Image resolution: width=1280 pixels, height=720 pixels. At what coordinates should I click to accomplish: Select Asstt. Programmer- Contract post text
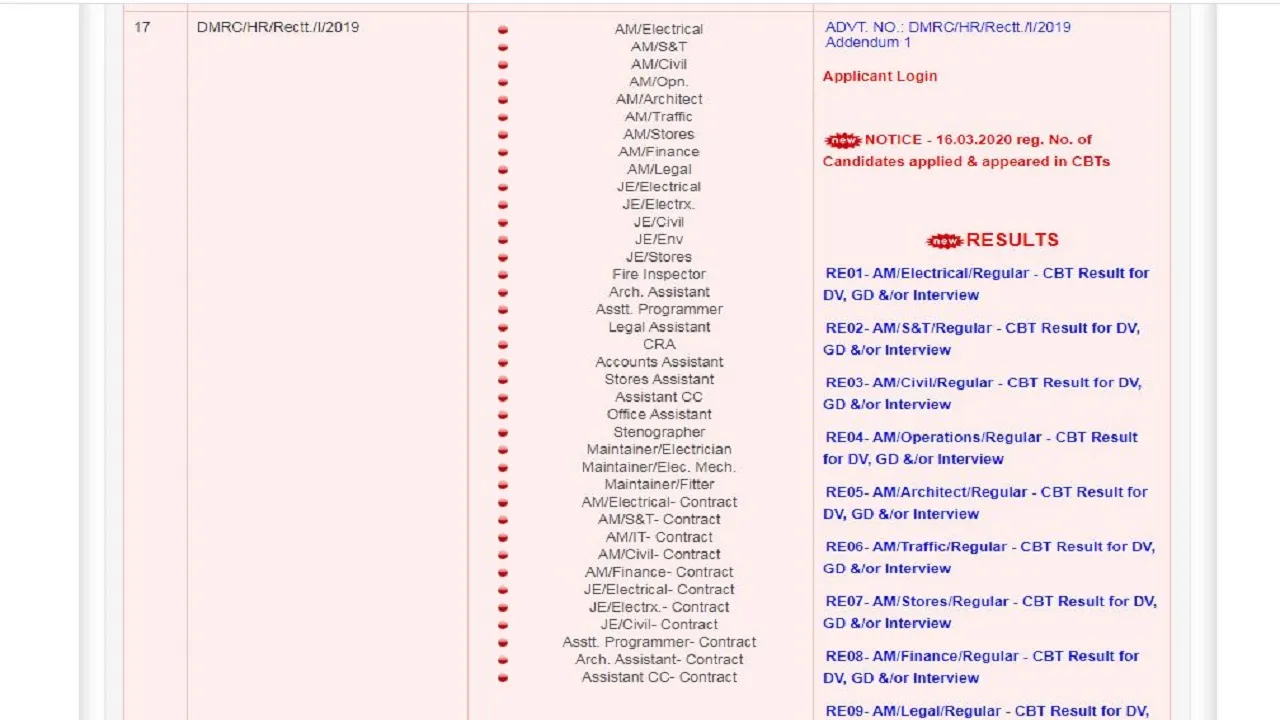659,642
